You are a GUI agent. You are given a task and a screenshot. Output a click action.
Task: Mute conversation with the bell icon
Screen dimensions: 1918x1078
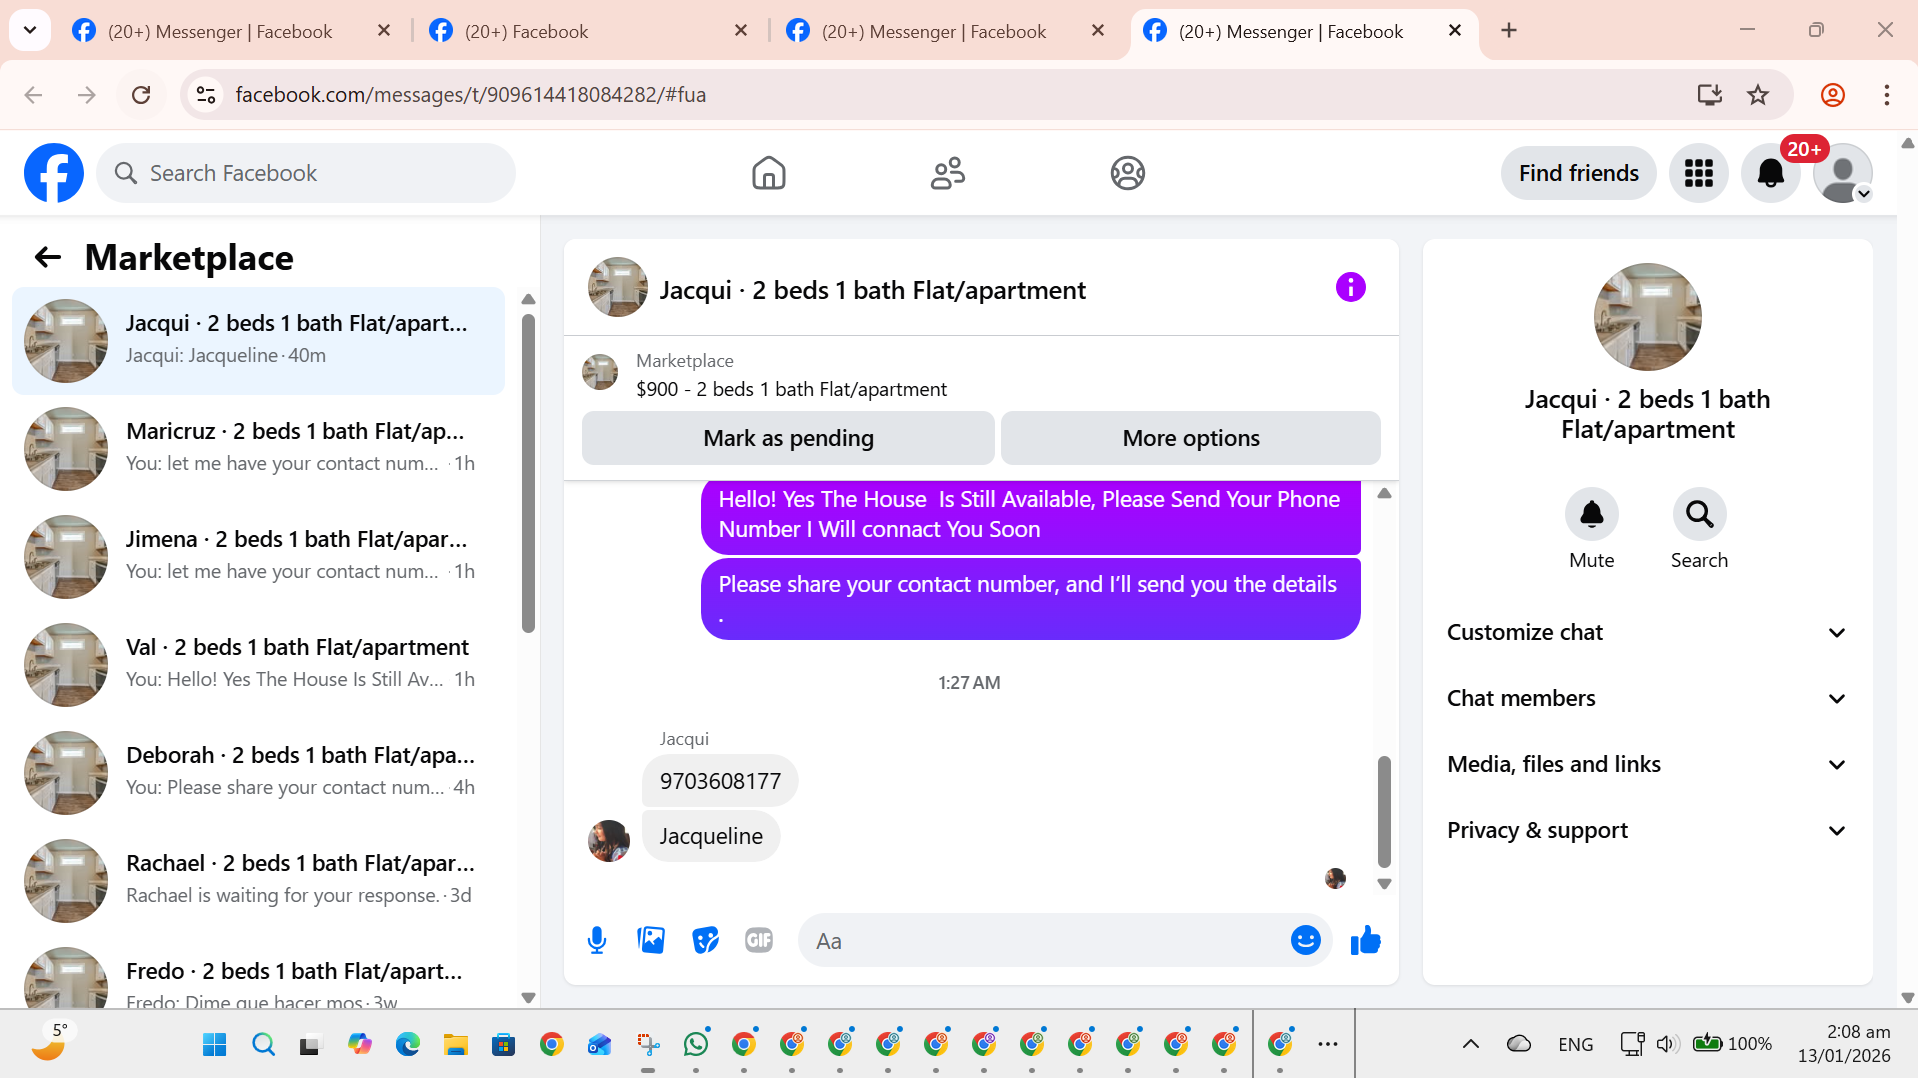pyautogui.click(x=1591, y=514)
